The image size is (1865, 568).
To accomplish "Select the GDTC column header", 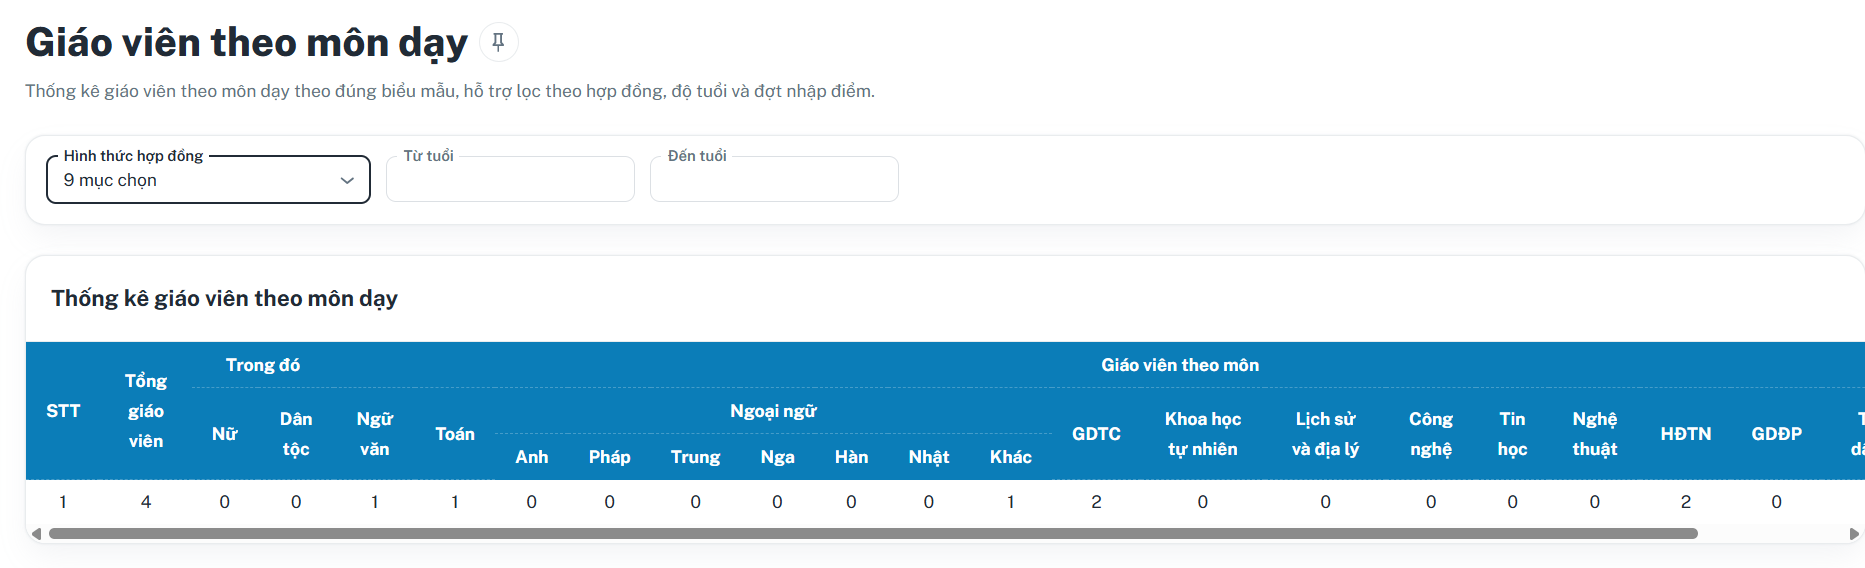I will (x=1096, y=434).
